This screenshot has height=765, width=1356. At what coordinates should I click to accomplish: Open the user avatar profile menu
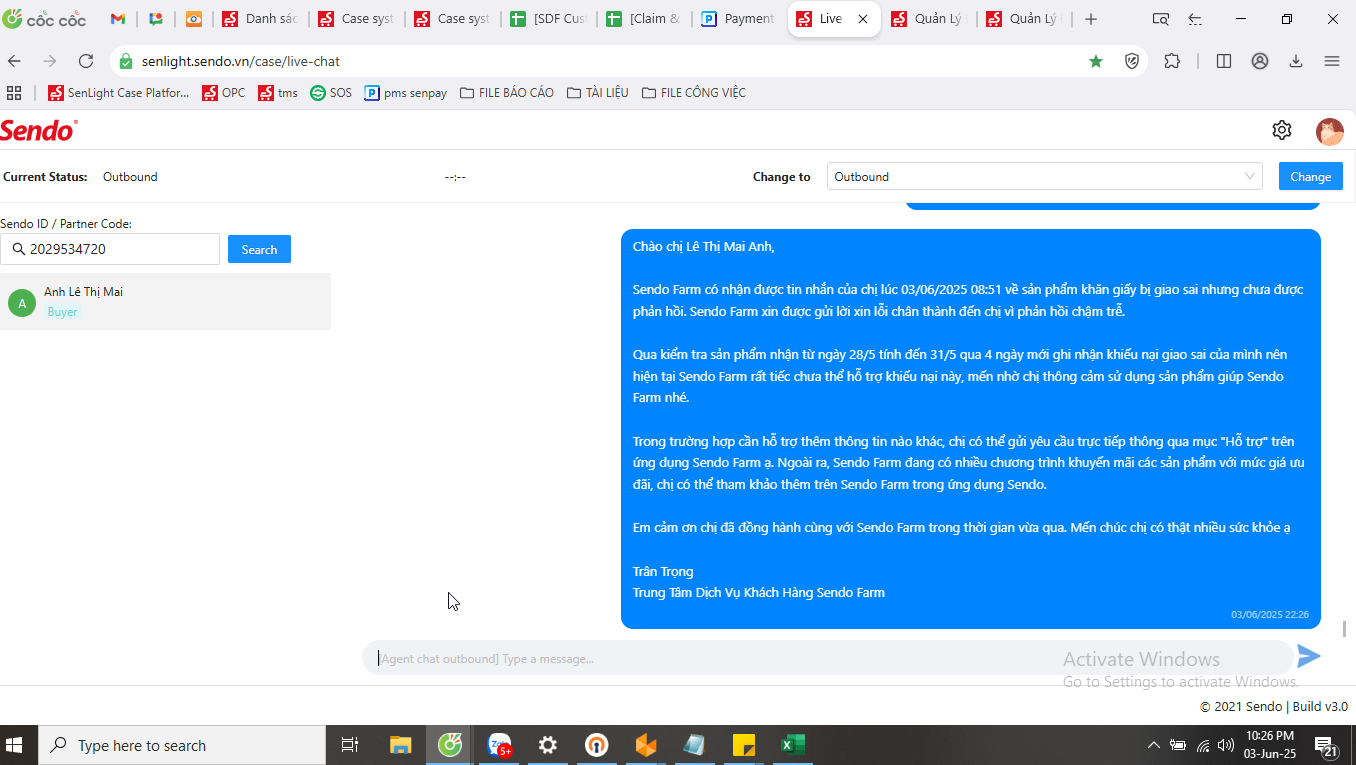point(1329,131)
